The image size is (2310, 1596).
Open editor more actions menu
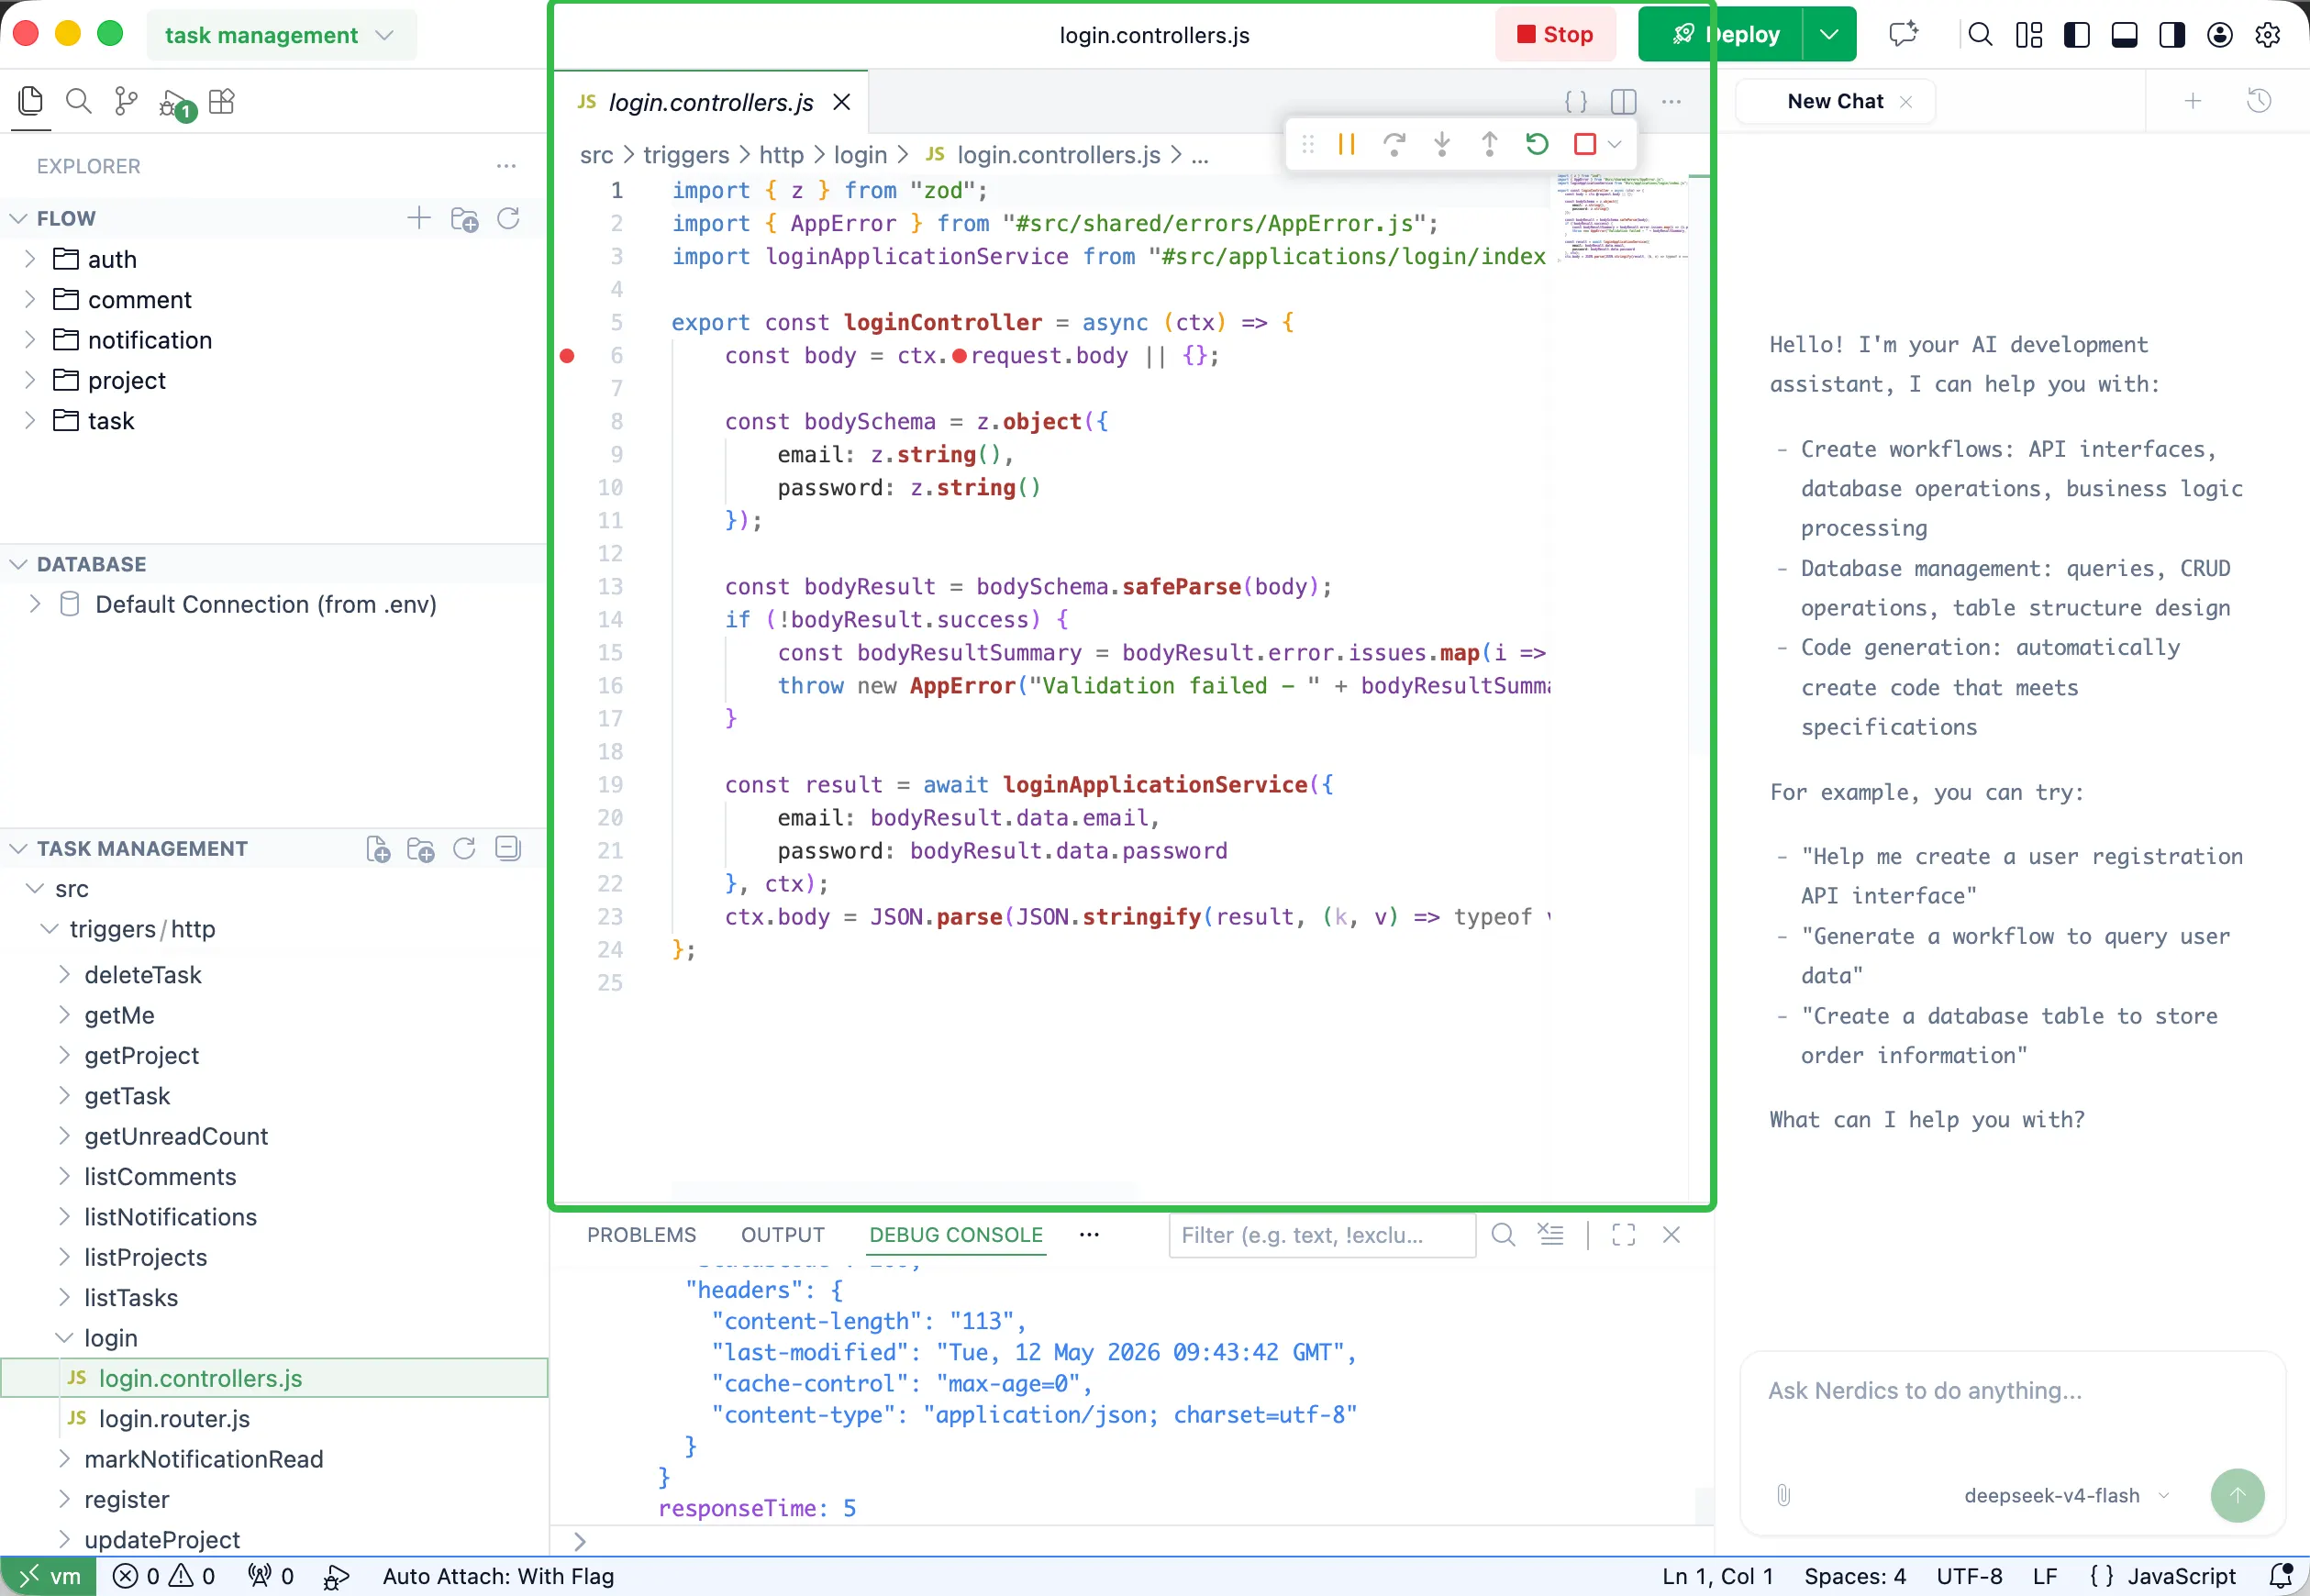[x=1671, y=101]
